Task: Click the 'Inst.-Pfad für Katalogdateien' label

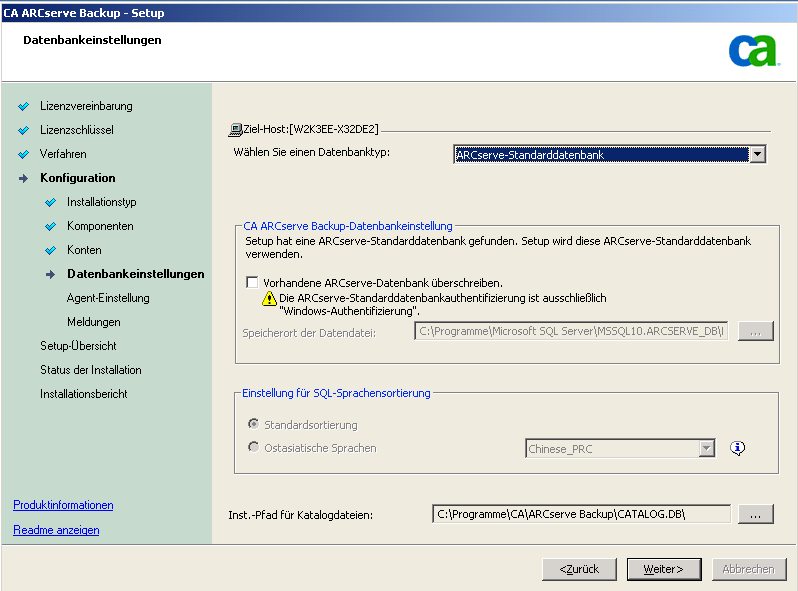Action: point(300,515)
